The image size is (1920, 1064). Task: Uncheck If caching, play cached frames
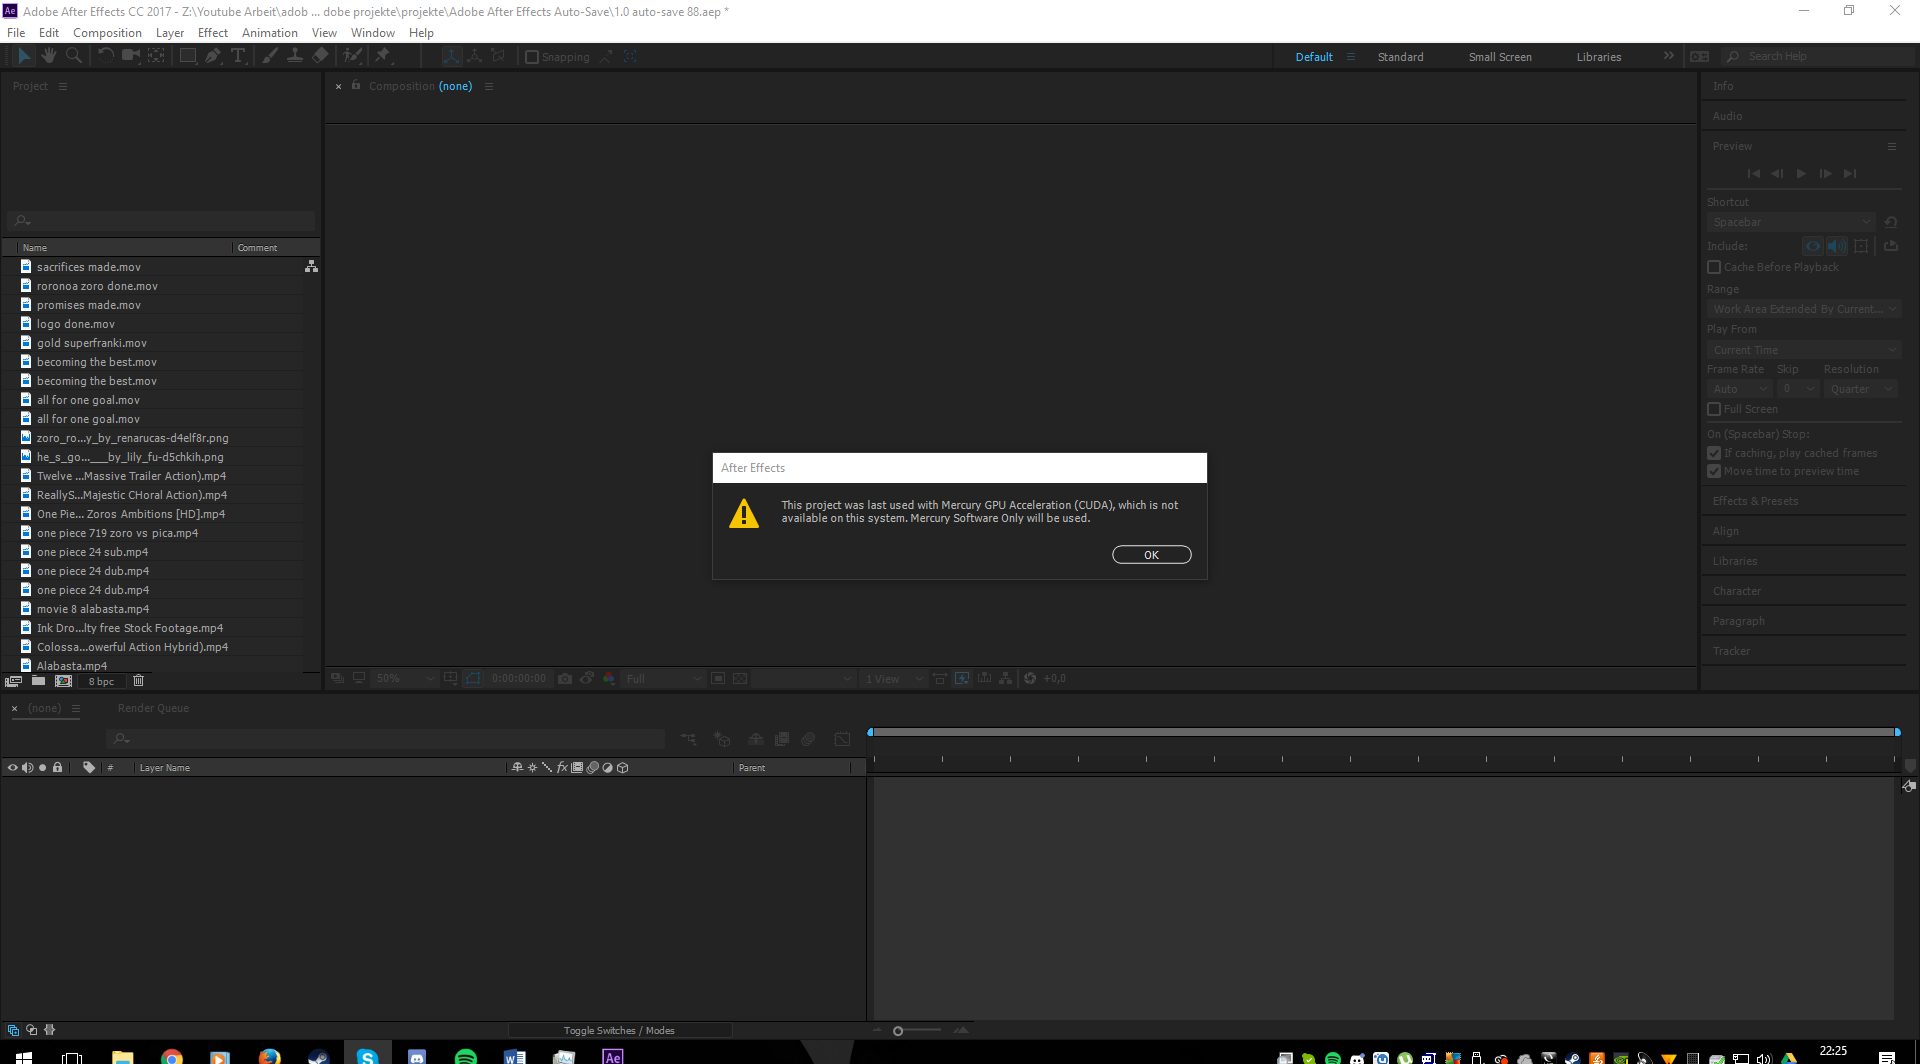tap(1714, 453)
